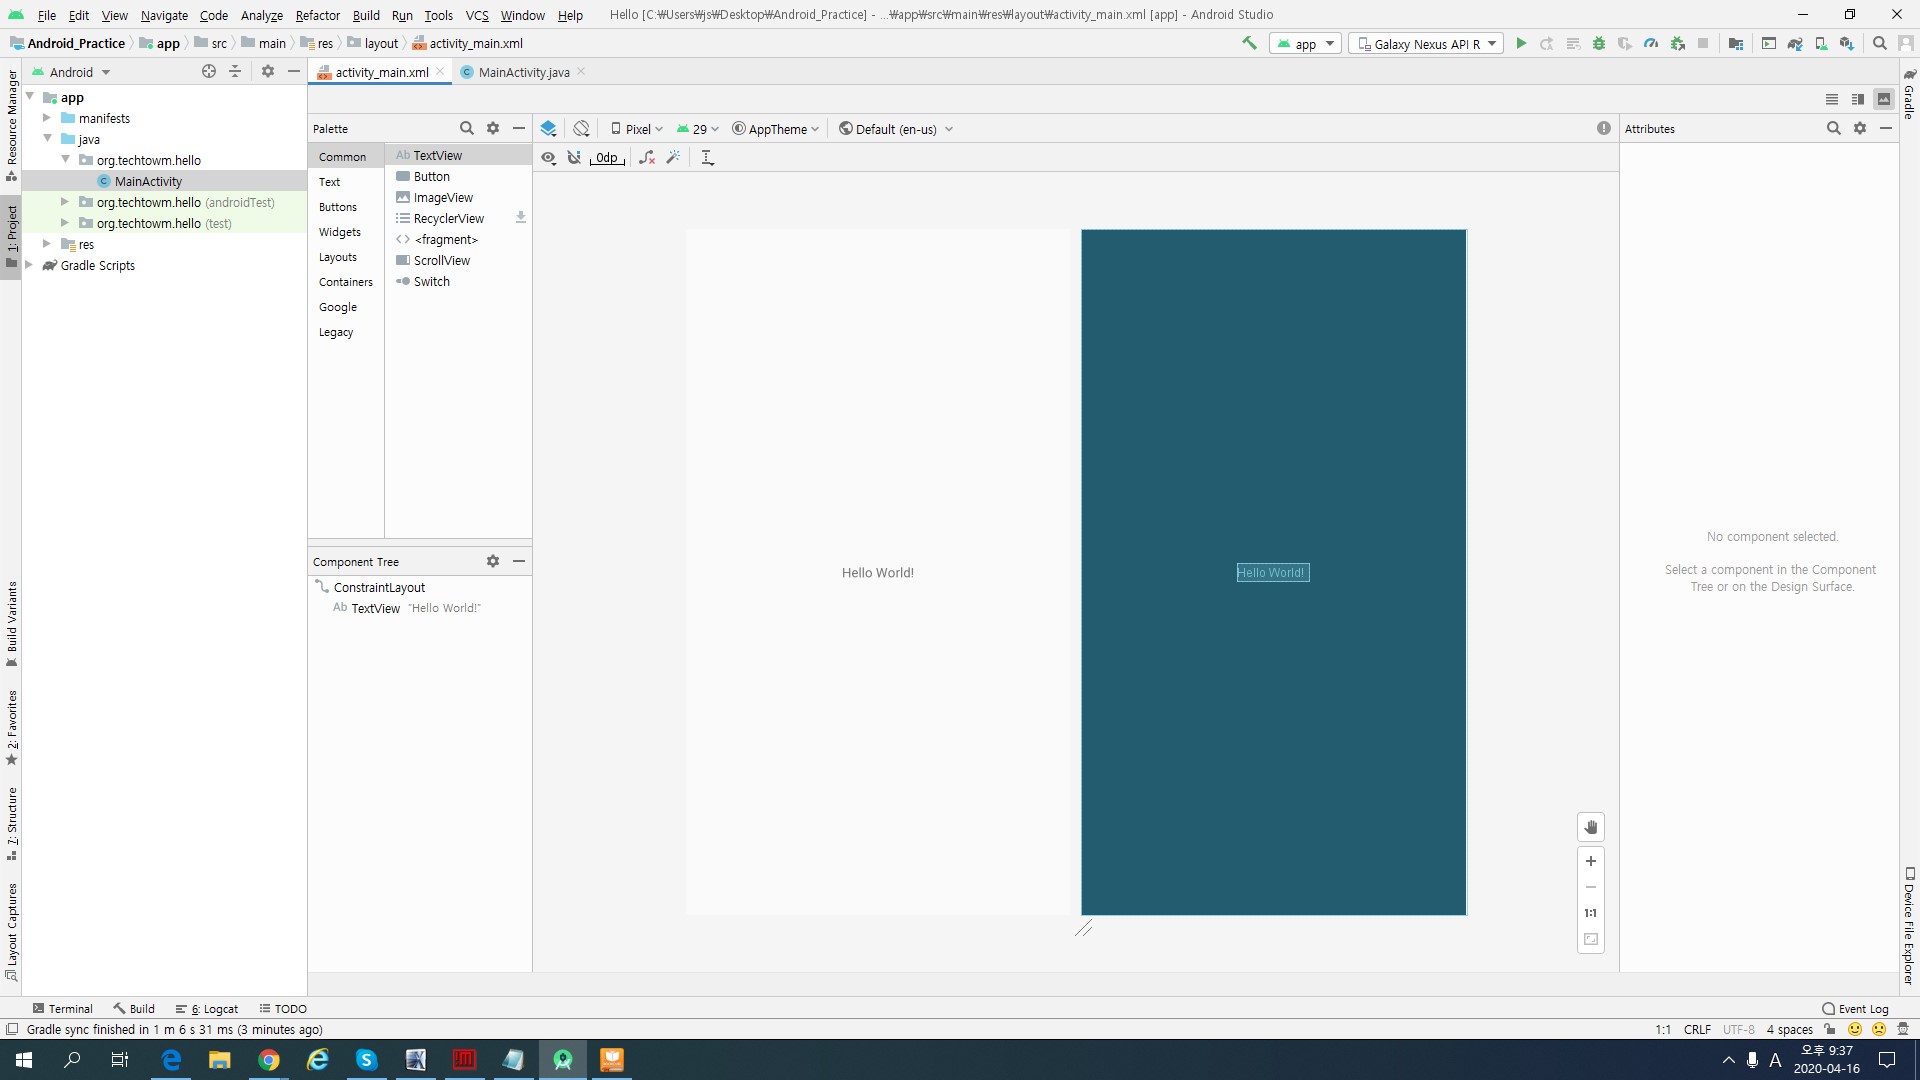Zoom in the design surface
This screenshot has width=1920, height=1080.
tap(1591, 861)
